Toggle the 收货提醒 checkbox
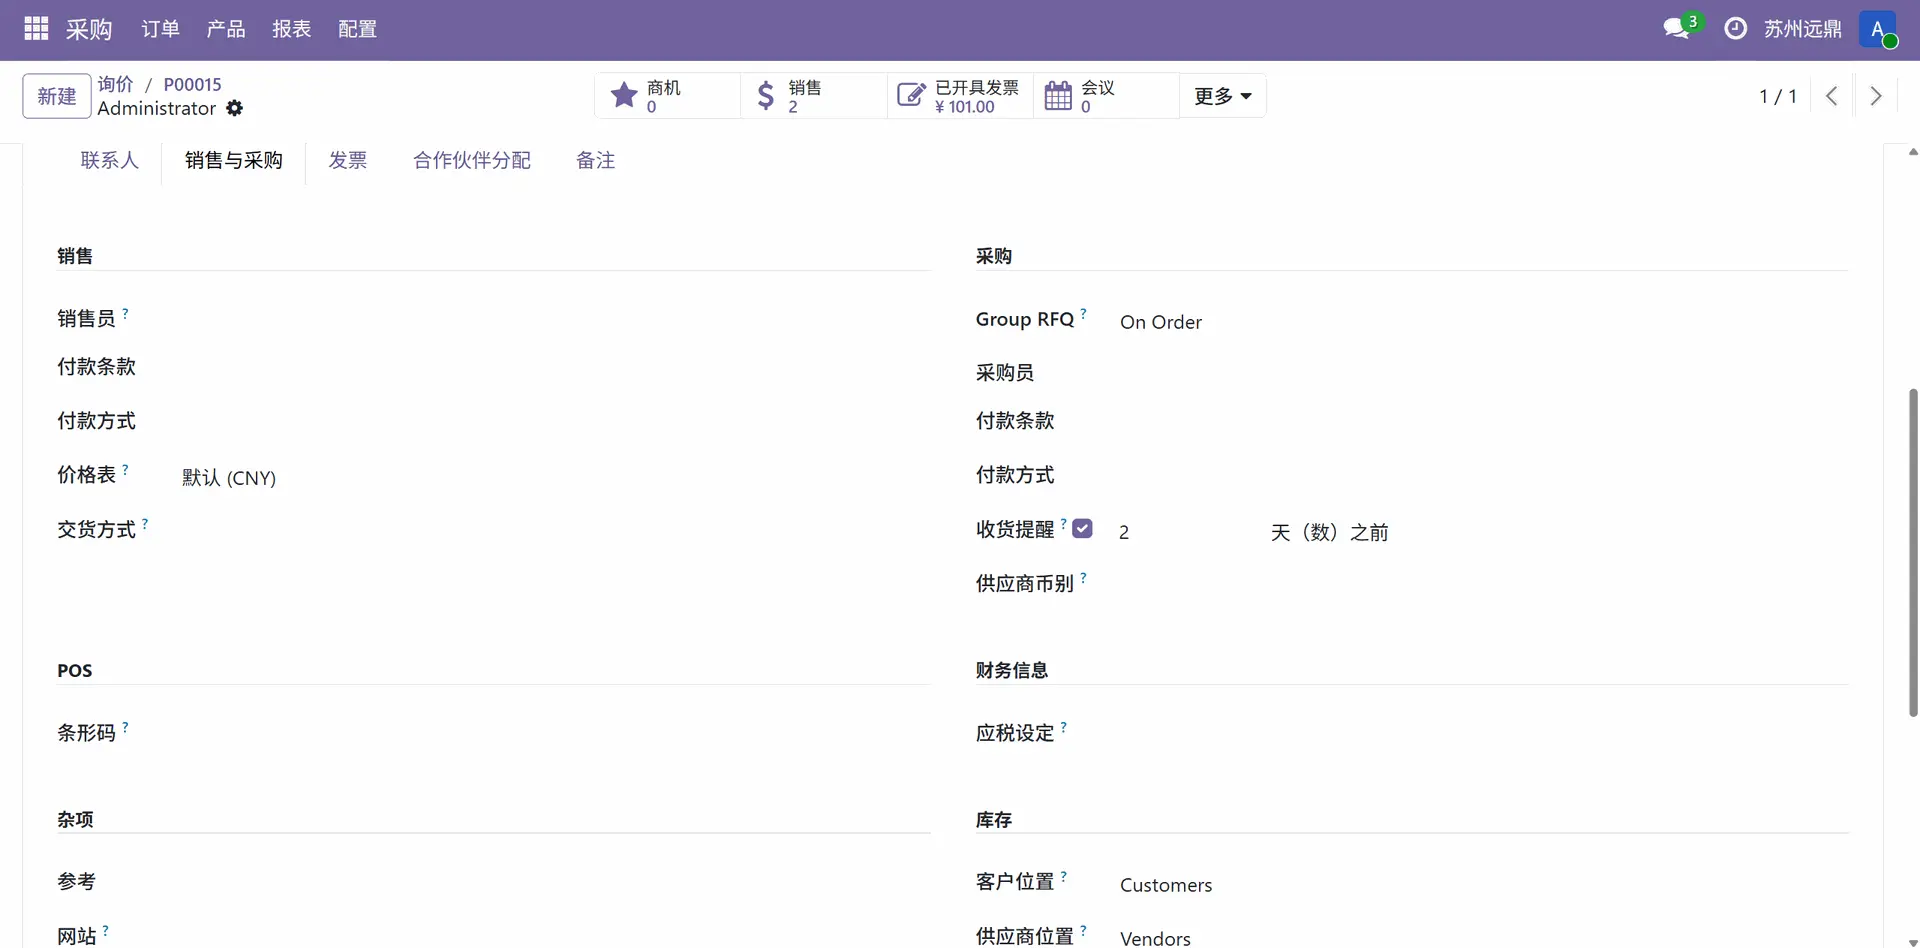 (x=1082, y=529)
